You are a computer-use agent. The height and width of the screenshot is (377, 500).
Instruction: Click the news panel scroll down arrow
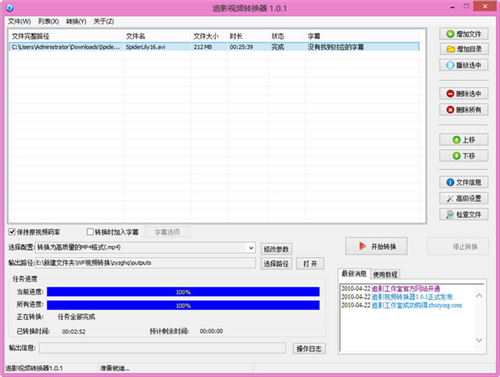pyautogui.click(x=479, y=340)
